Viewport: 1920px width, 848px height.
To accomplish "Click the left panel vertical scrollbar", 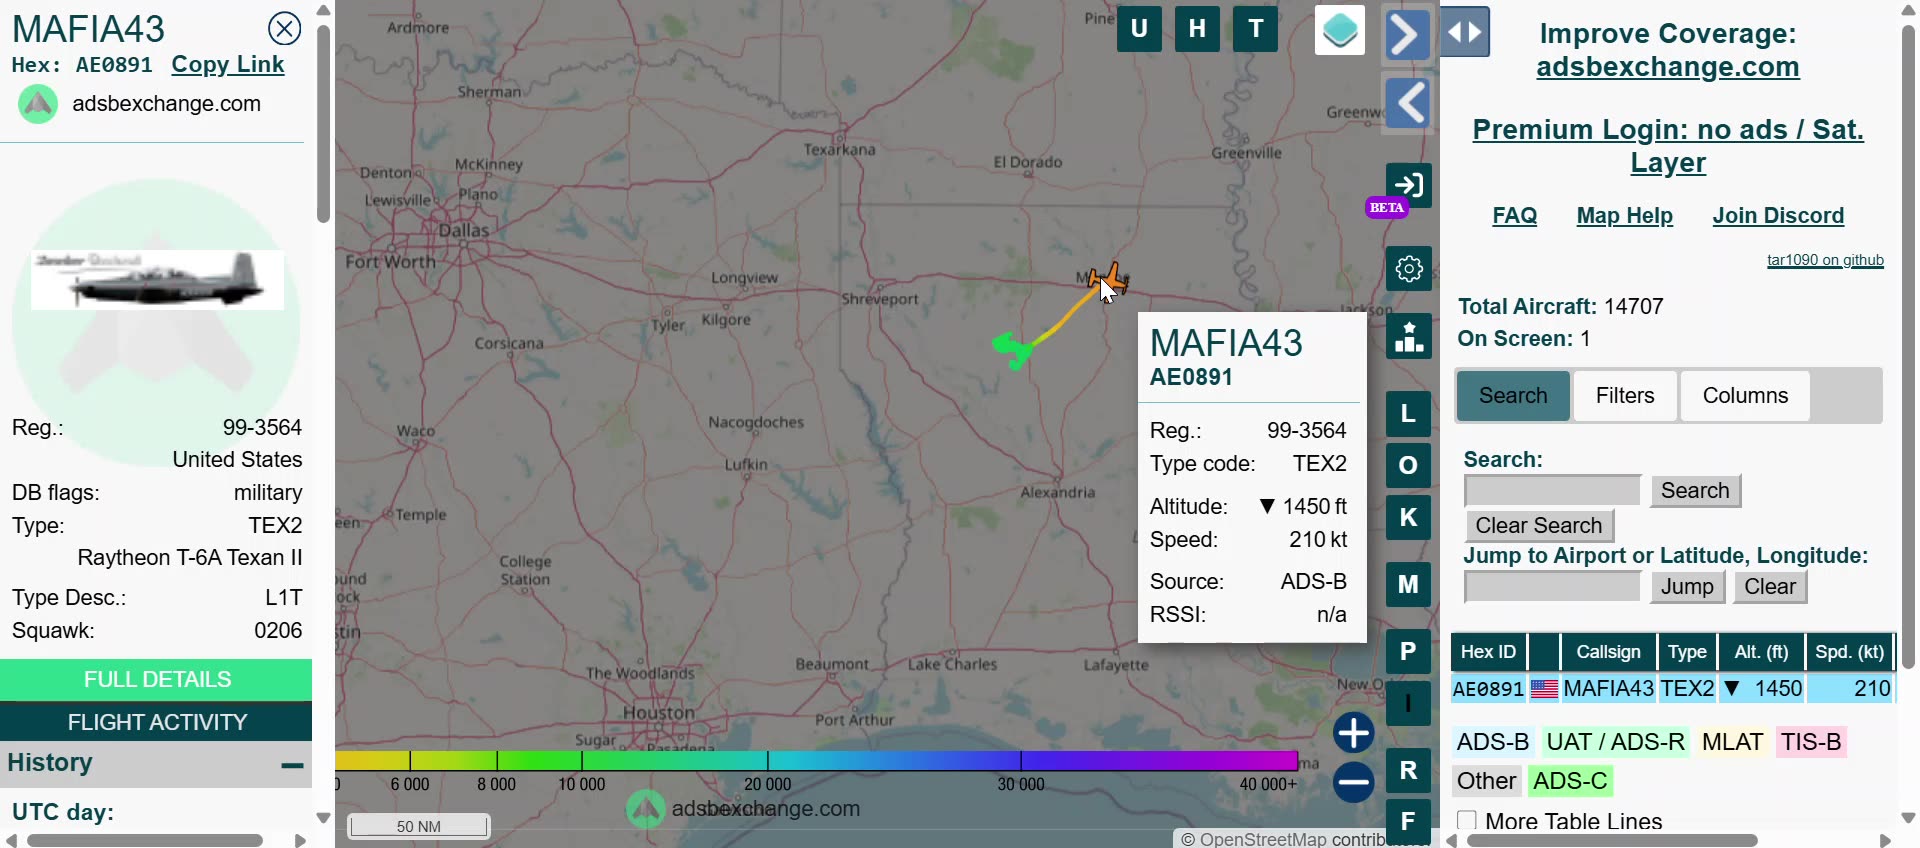I will click(323, 124).
